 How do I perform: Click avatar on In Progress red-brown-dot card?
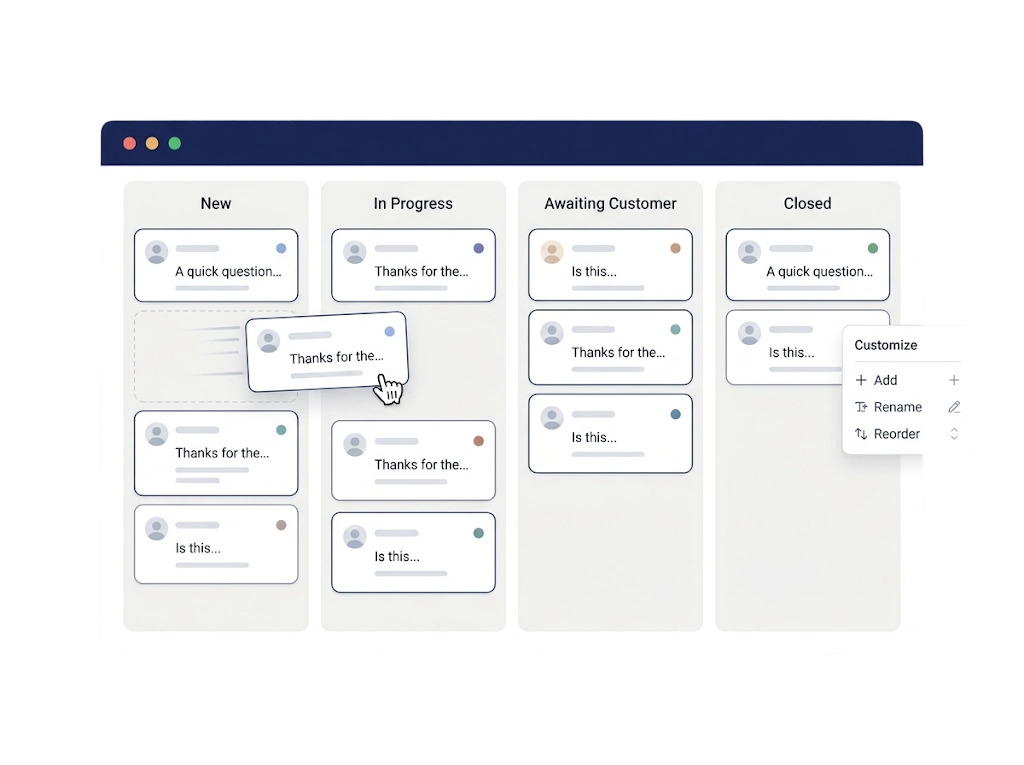[x=355, y=444]
